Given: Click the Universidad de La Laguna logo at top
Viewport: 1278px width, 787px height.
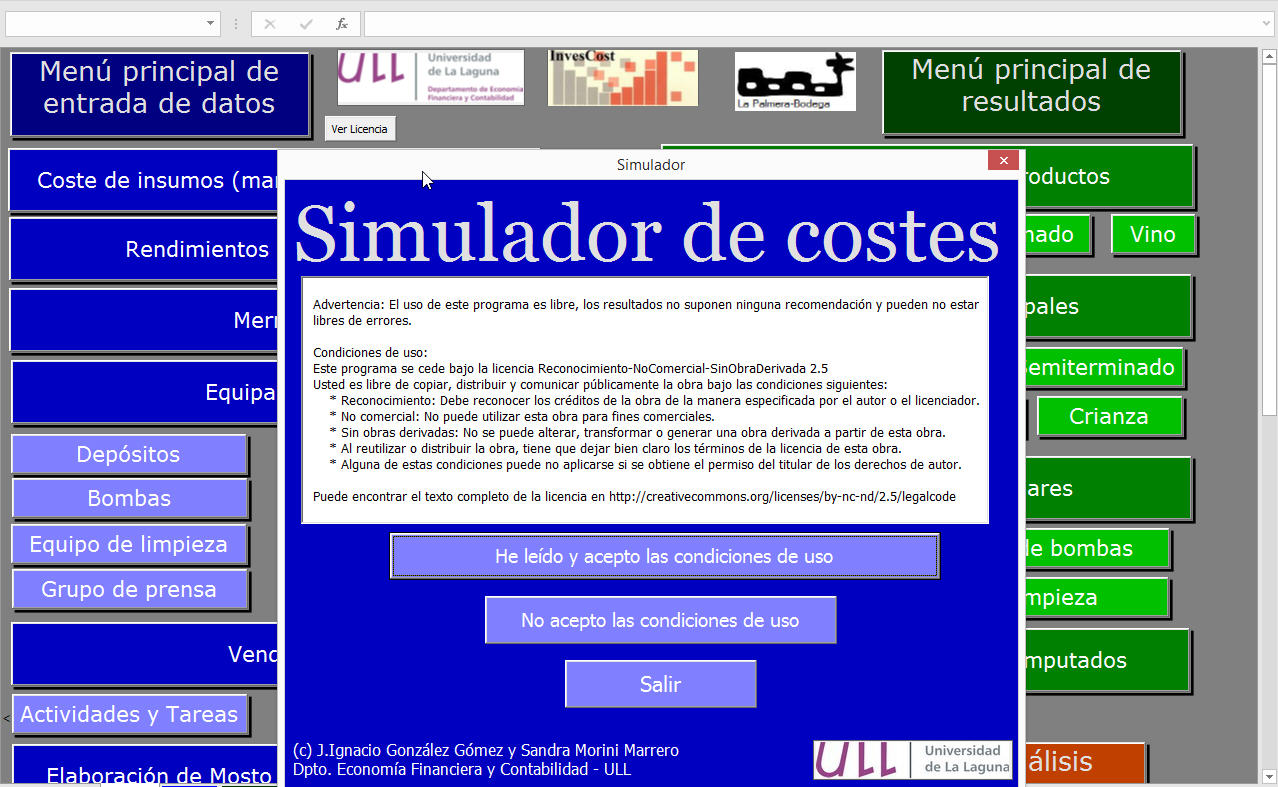Looking at the screenshot, I should point(430,78).
